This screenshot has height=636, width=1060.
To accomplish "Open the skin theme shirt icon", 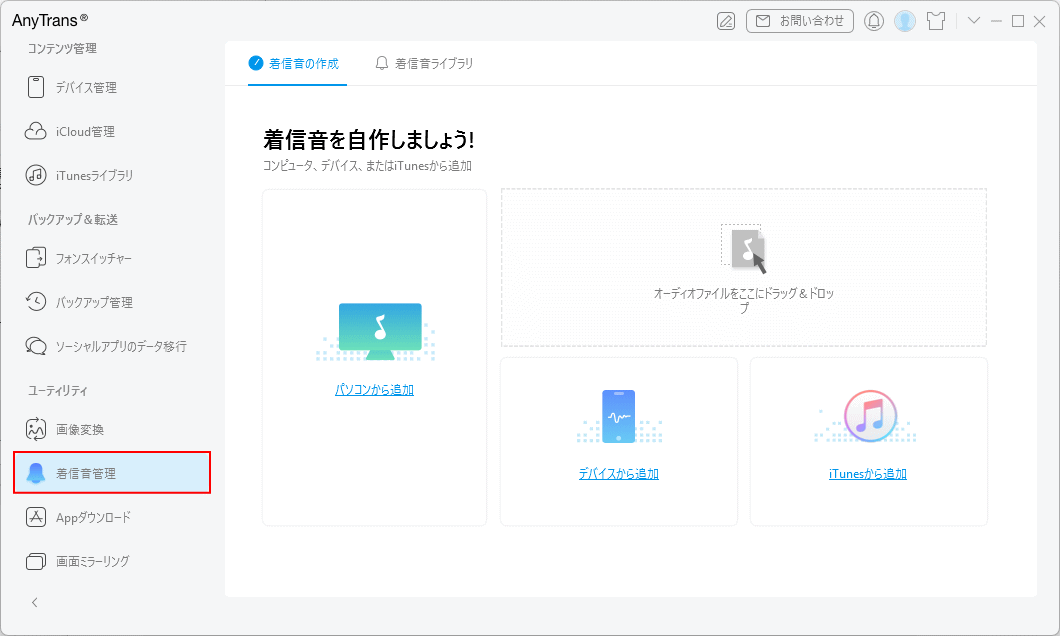I will tap(936, 22).
